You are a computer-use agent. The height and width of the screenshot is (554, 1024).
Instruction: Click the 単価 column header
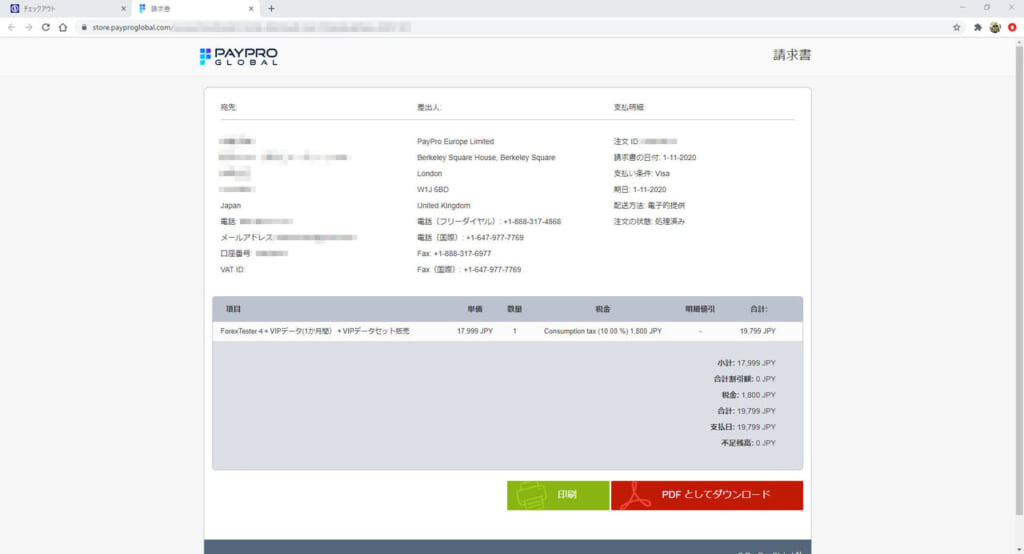[475, 309]
